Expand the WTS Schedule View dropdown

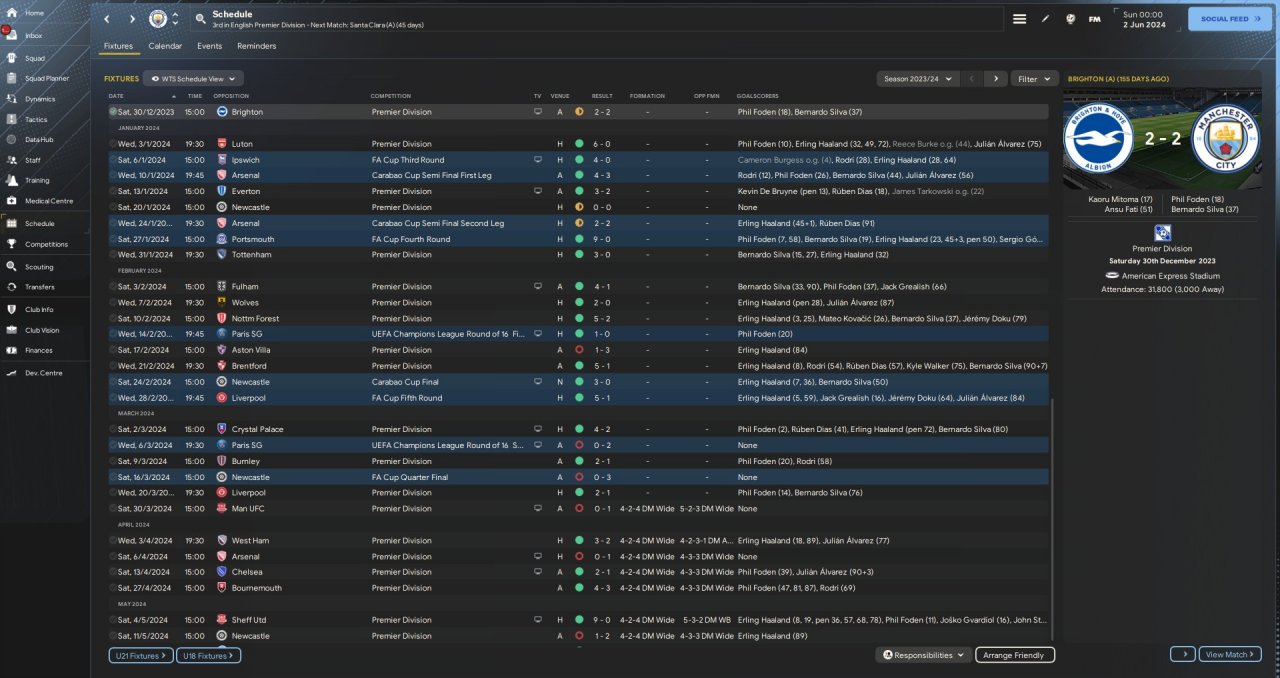193,78
